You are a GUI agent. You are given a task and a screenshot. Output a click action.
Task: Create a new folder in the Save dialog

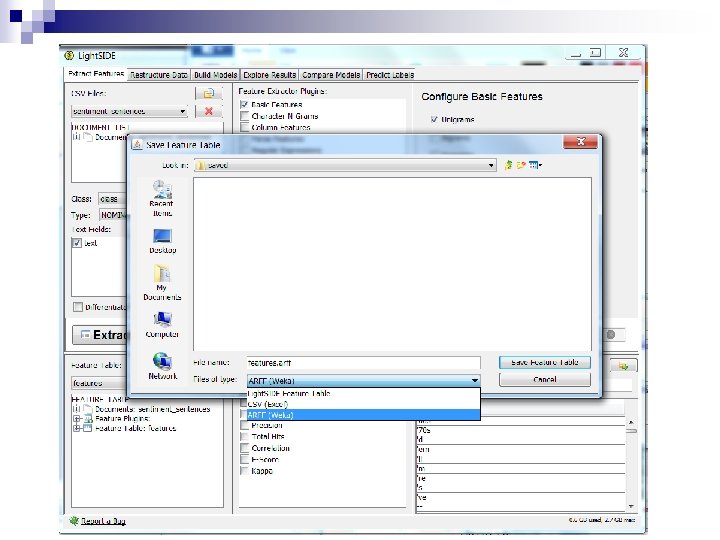(521, 165)
